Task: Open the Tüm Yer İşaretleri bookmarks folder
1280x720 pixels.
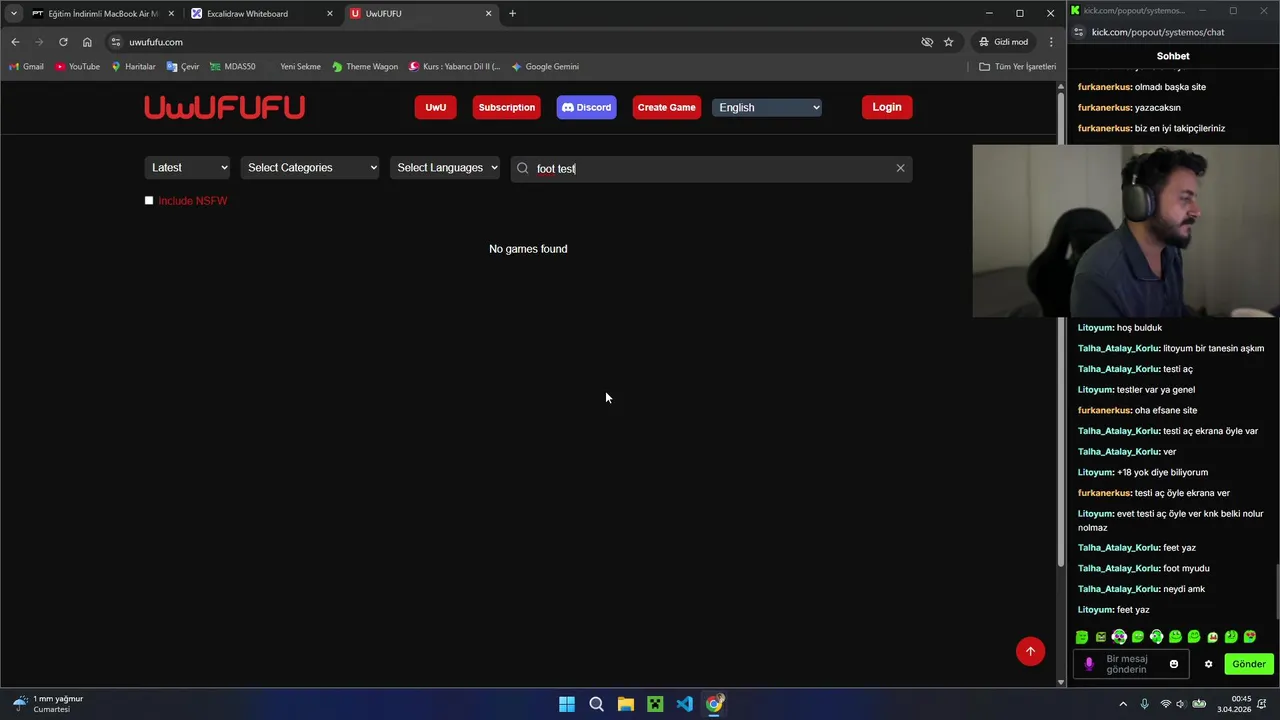Action: (1017, 66)
